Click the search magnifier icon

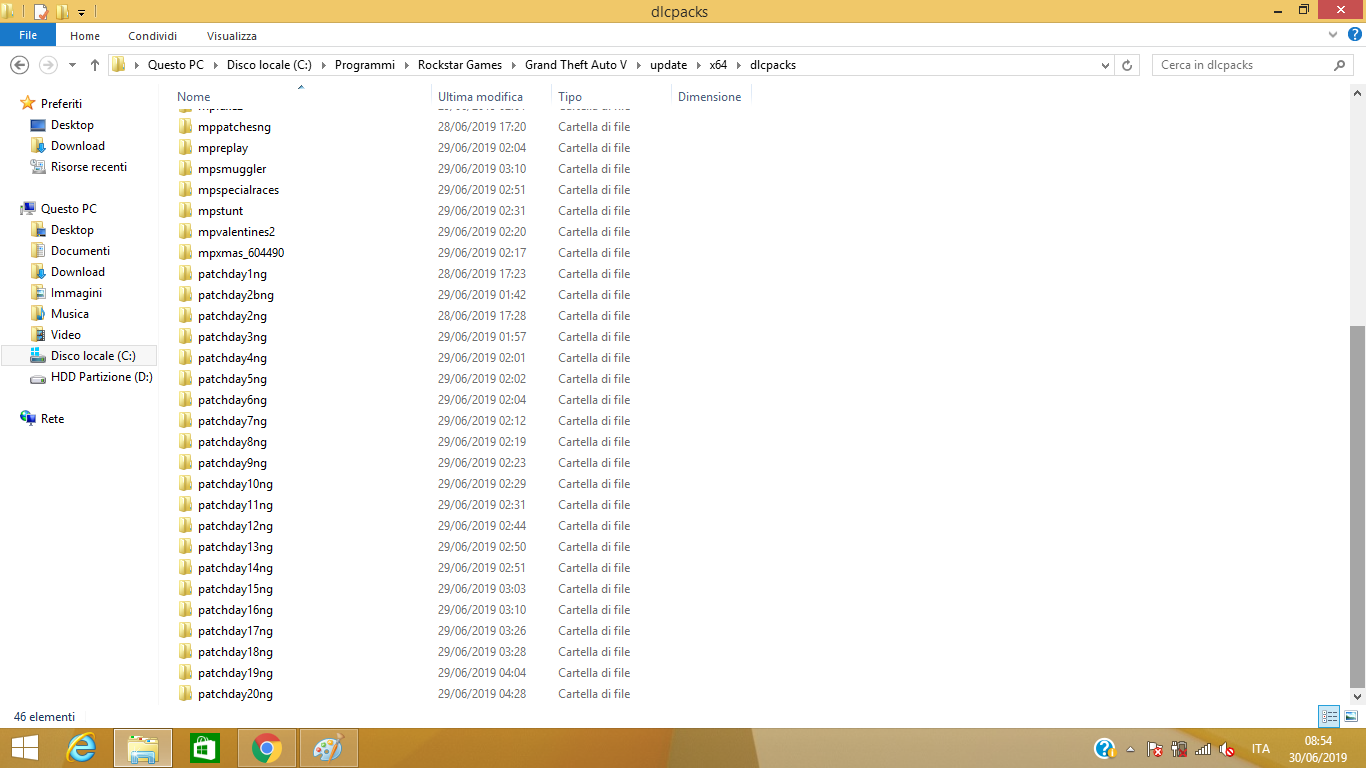[x=1340, y=65]
